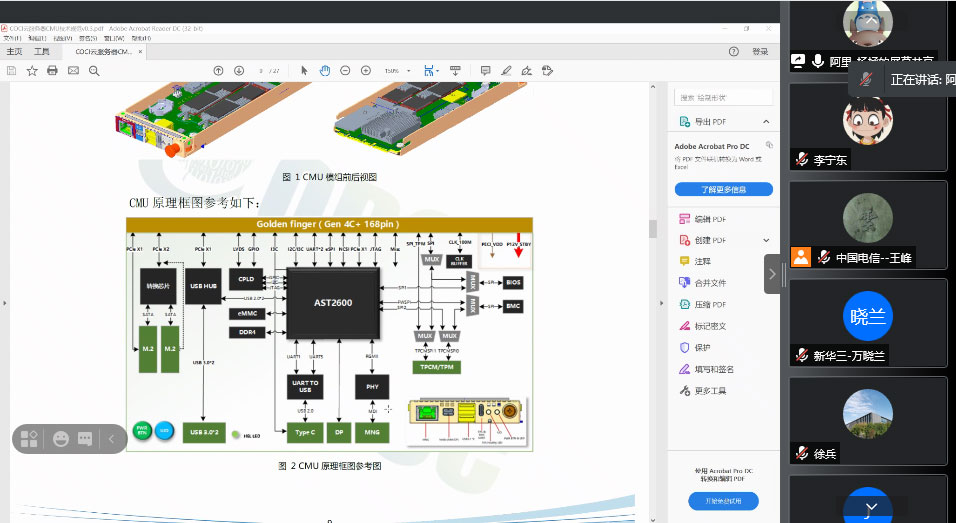This screenshot has height=523, width=956.
Task: Click the 开始免费试用 button
Action: 724,501
